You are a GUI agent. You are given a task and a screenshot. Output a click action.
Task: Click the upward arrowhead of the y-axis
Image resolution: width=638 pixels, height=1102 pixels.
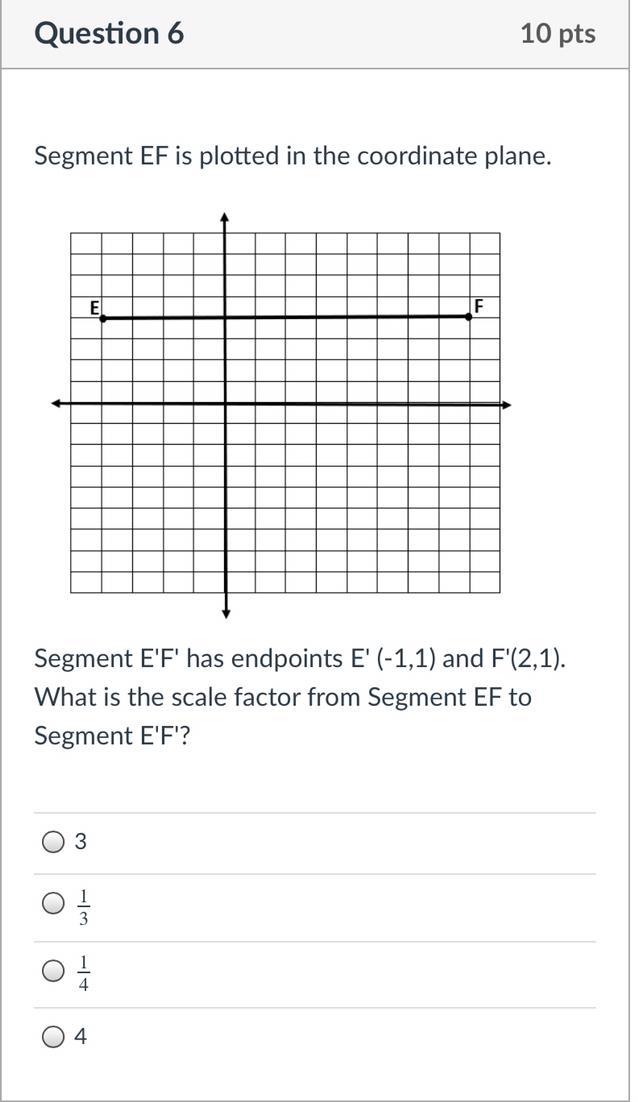[225, 217]
